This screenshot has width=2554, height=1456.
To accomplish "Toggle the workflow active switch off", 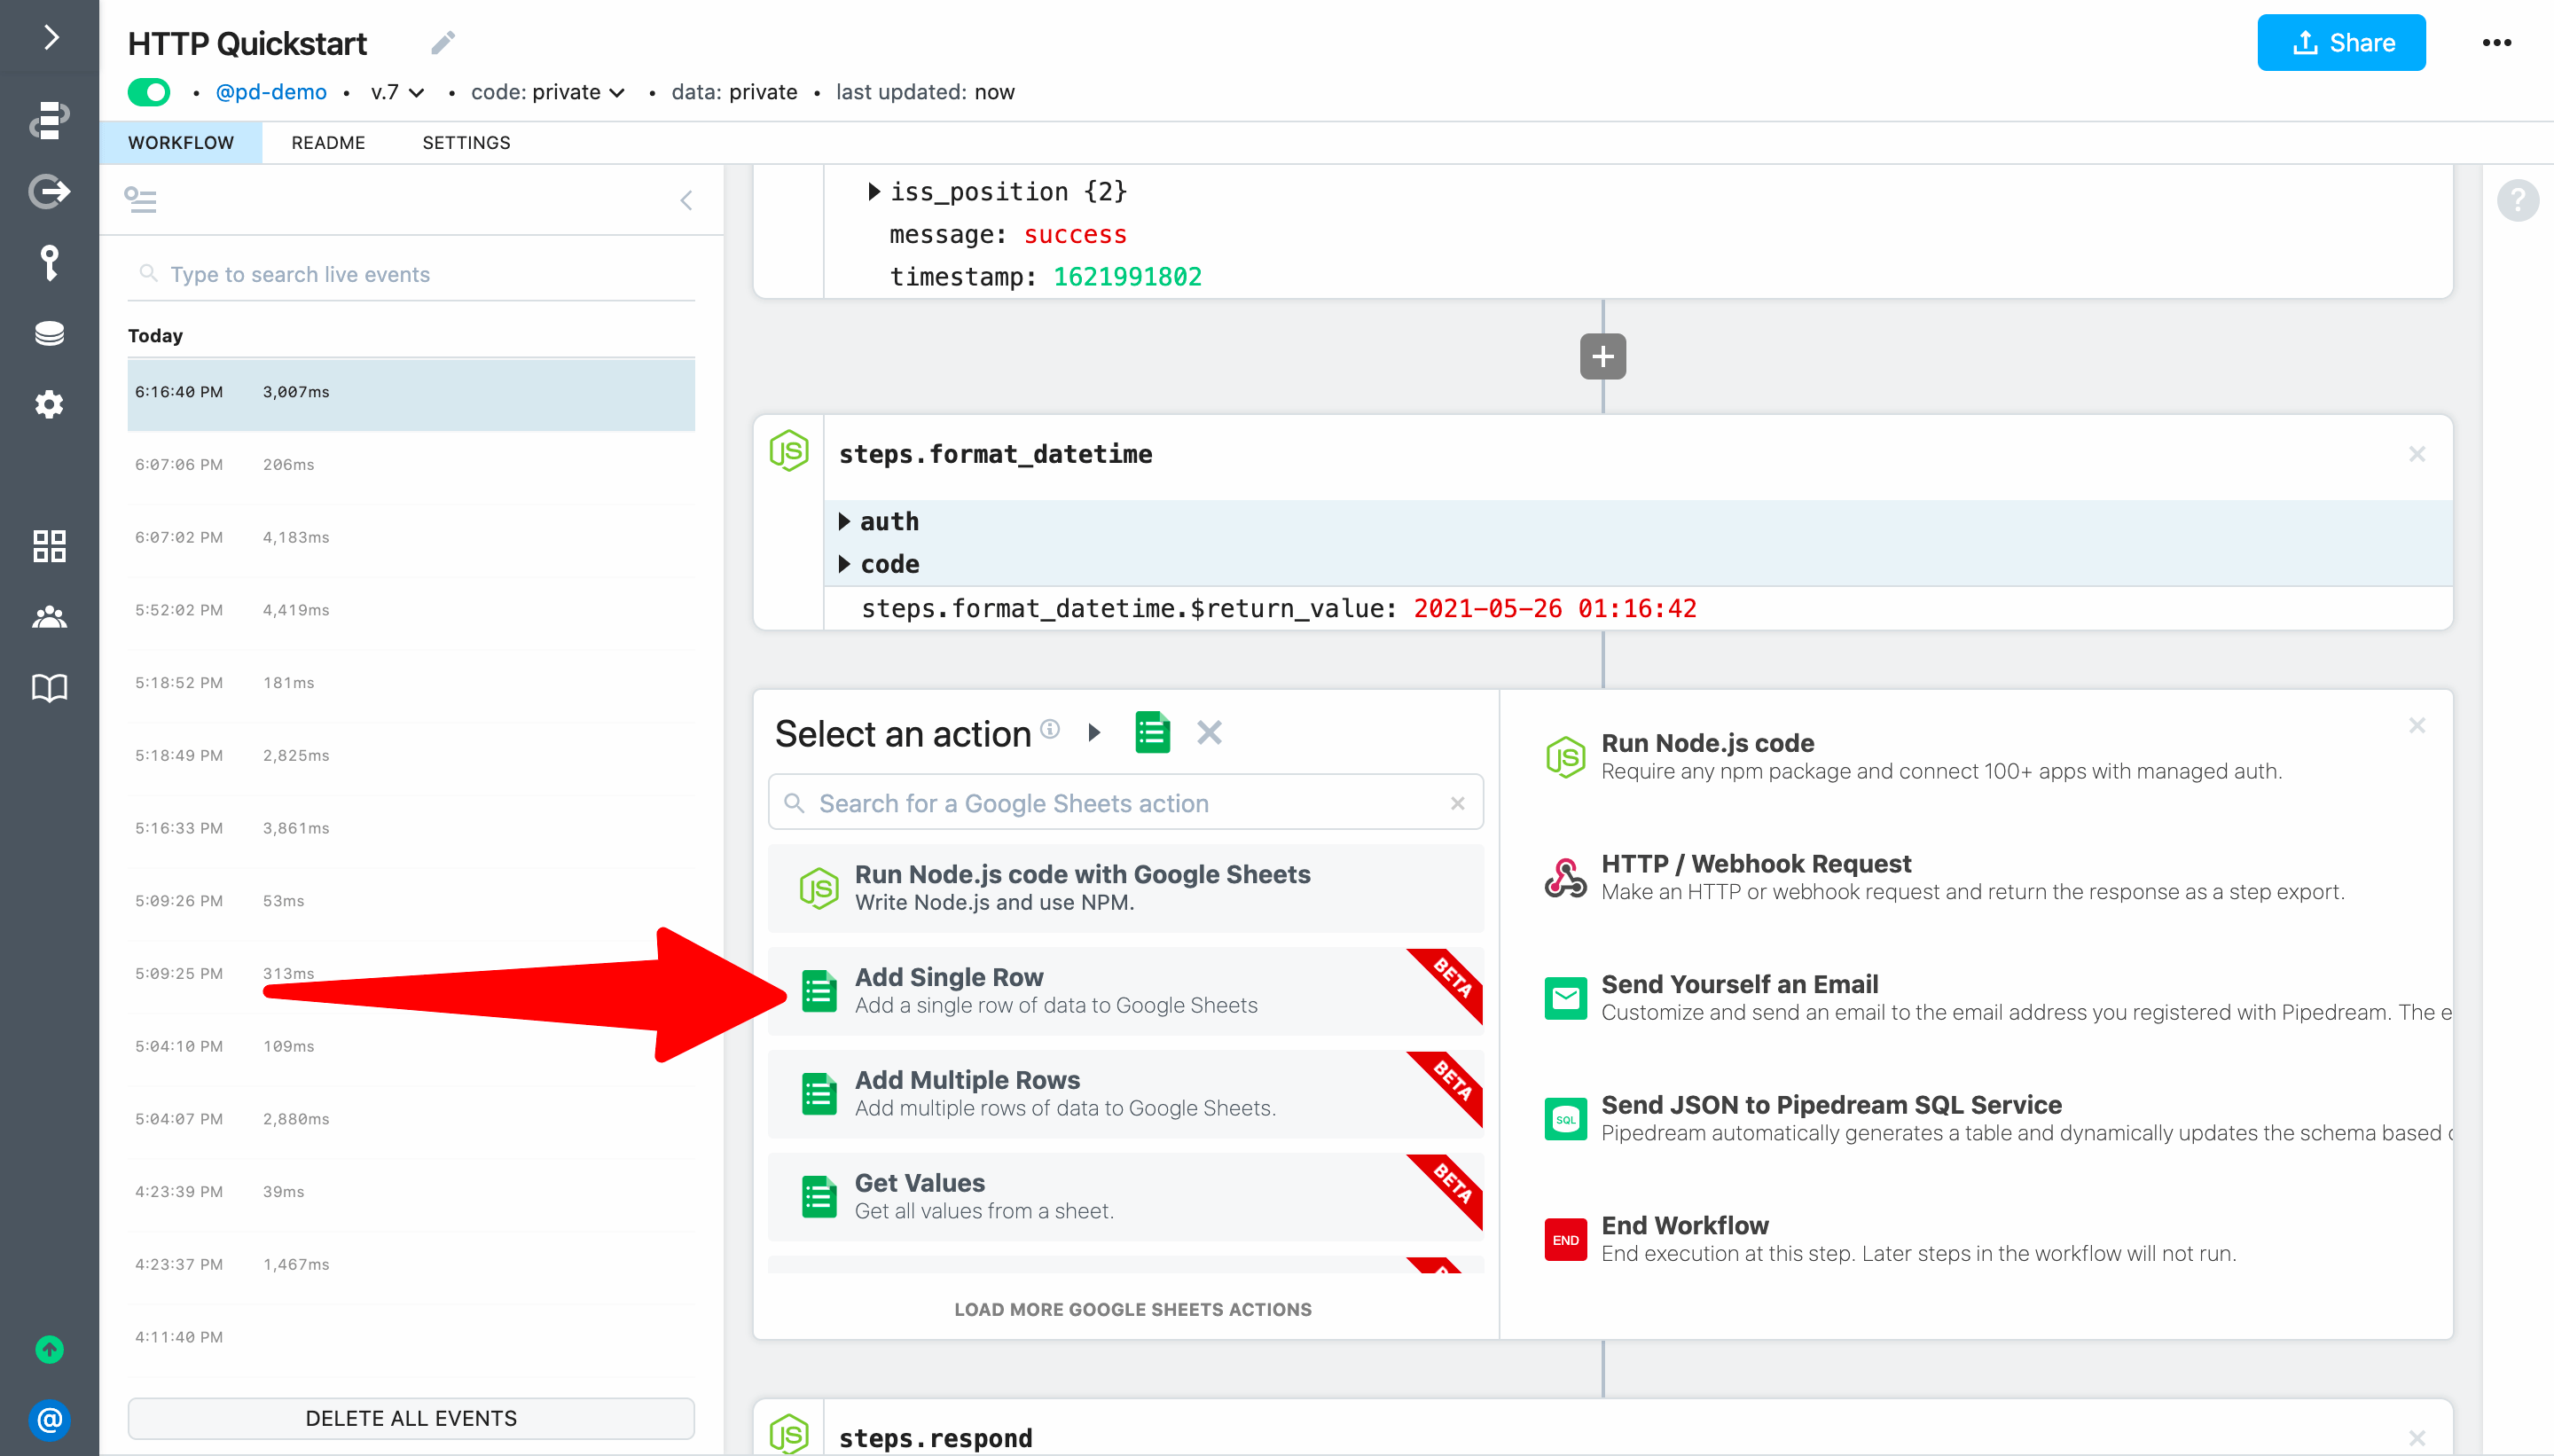I will click(x=149, y=92).
